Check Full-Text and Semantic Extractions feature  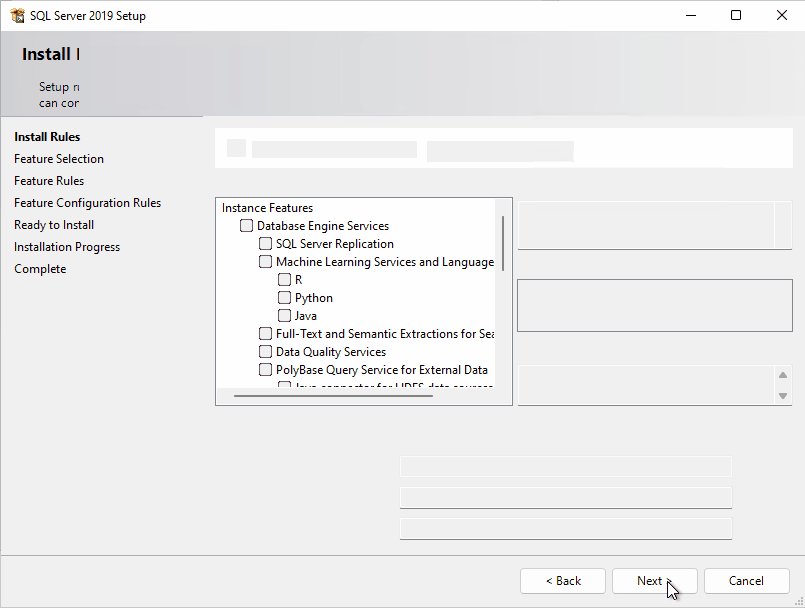(x=265, y=333)
